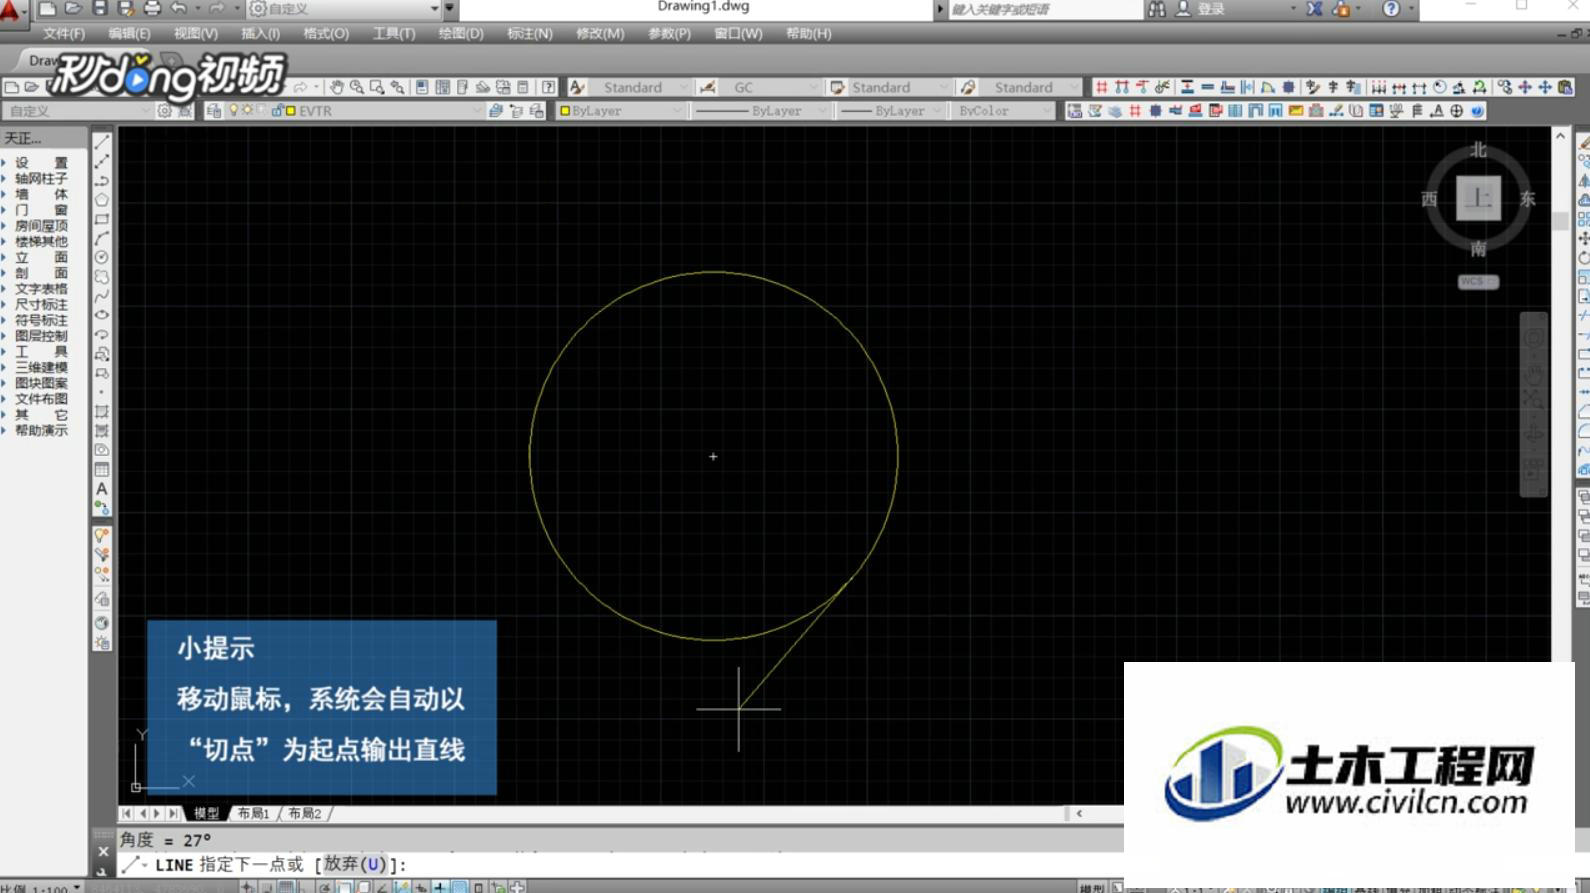Toggle the layer freeze sun icon
This screenshot has height=893, width=1590.
click(x=247, y=110)
